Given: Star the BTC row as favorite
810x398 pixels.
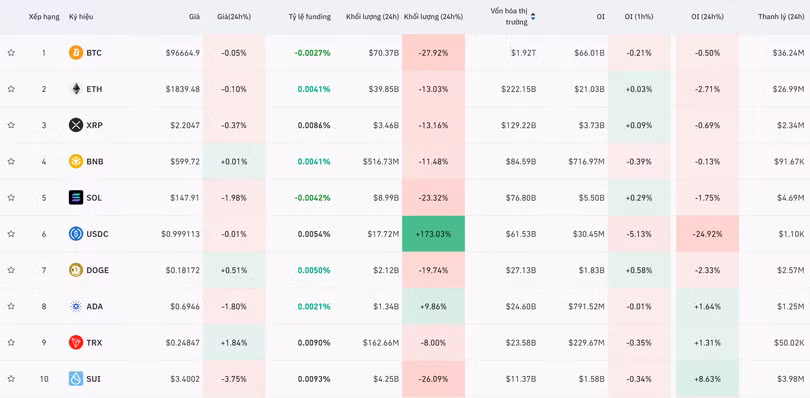Looking at the screenshot, I should pos(11,53).
